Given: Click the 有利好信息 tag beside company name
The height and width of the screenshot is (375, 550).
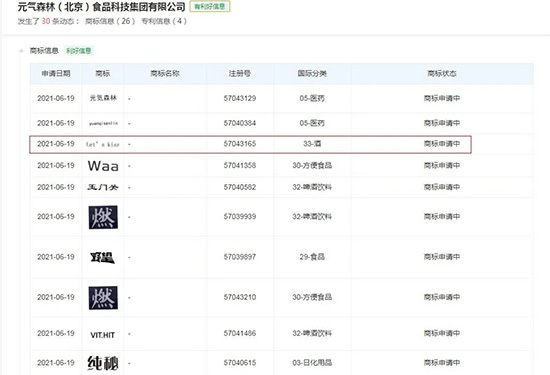Looking at the screenshot, I should coord(210,6).
